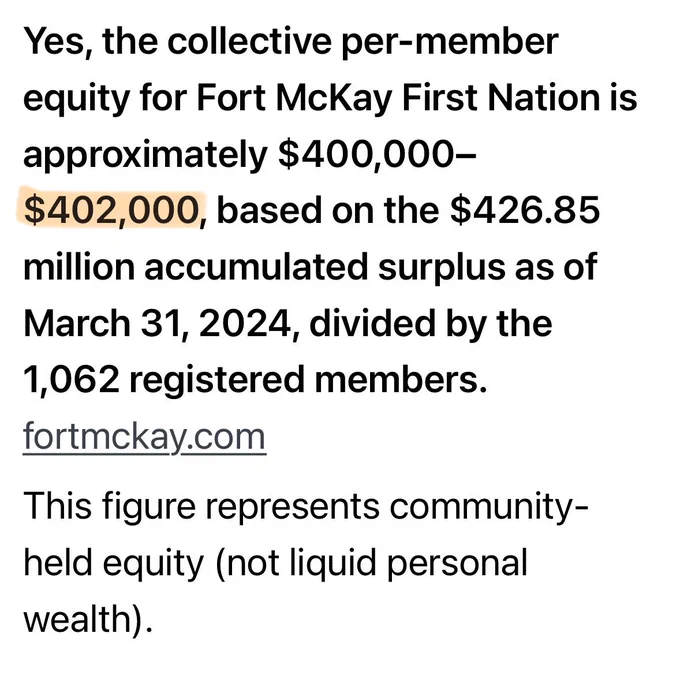
Task: Click the word per-member
Action: [450, 43]
